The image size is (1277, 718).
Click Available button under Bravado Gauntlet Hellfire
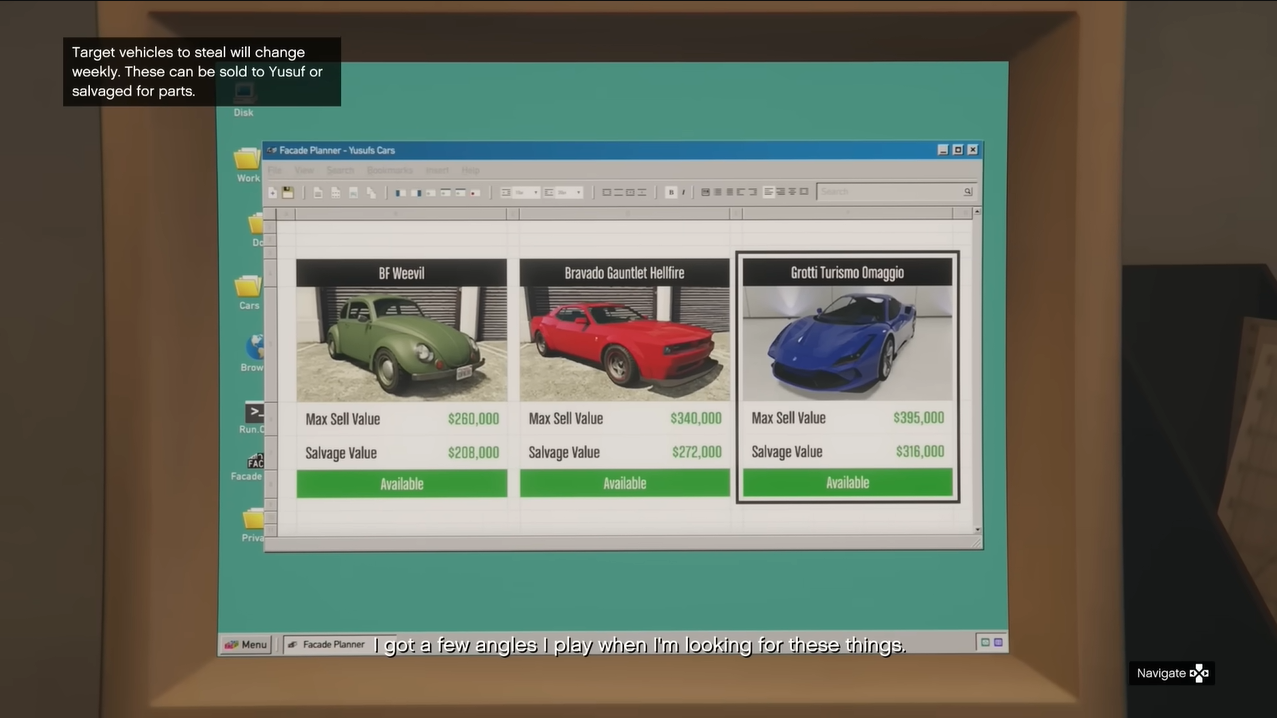pos(624,483)
